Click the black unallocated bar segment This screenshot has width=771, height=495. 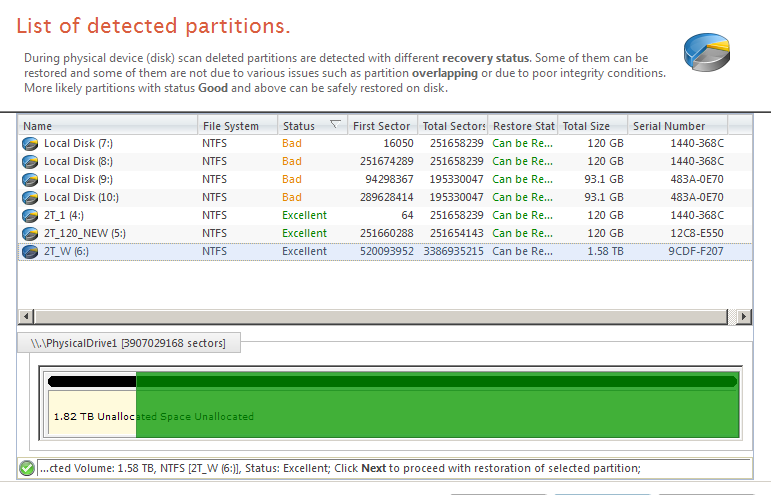tap(92, 381)
